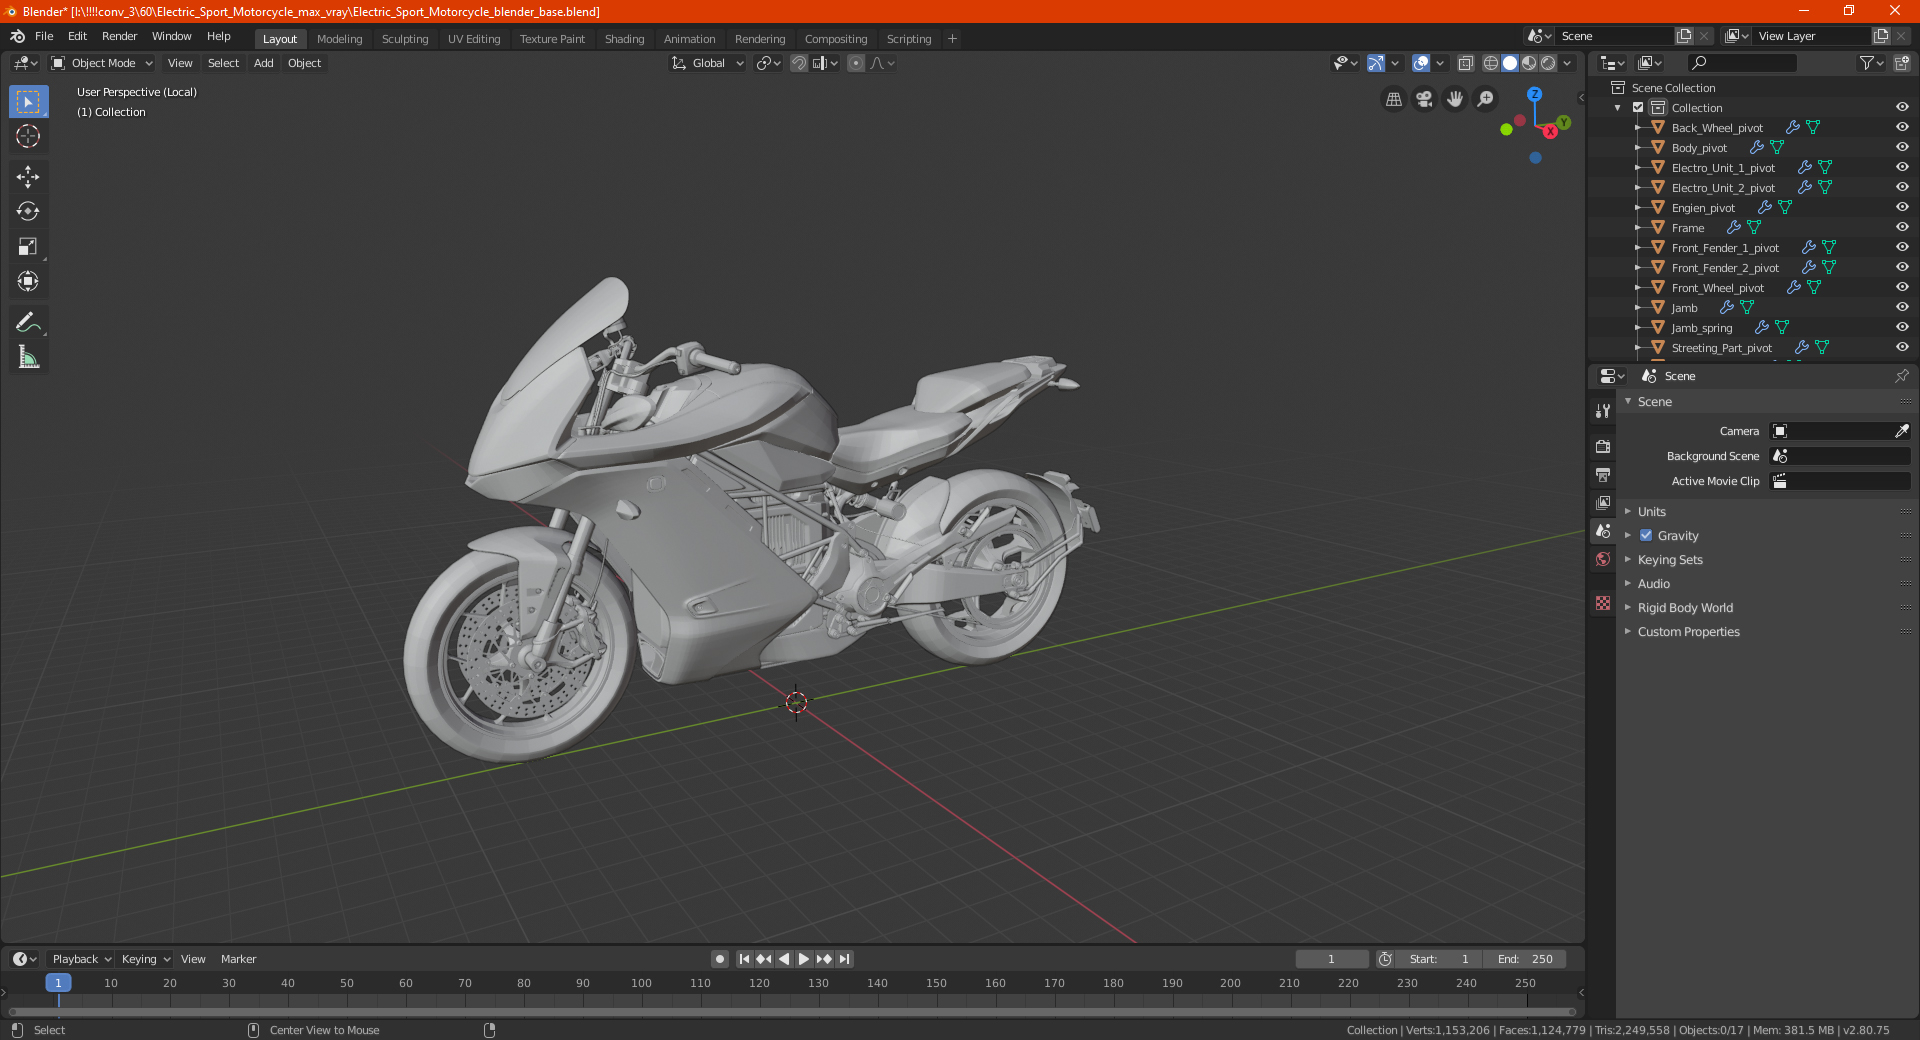Open the Output properties tab

1603,474
